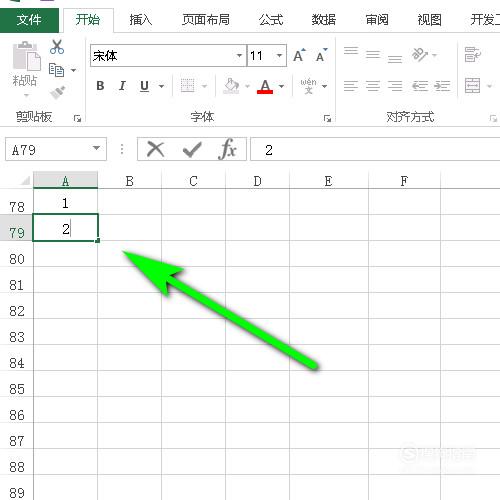This screenshot has height=500, width=500.
Task: Switch to the 页面布局 tab
Action: pyautogui.click(x=206, y=20)
